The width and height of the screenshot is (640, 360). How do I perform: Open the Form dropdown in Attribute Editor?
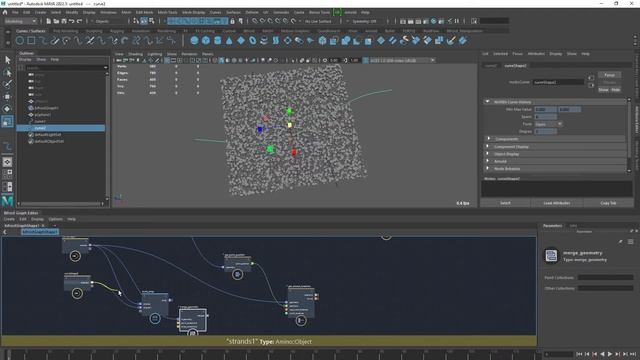(x=549, y=124)
